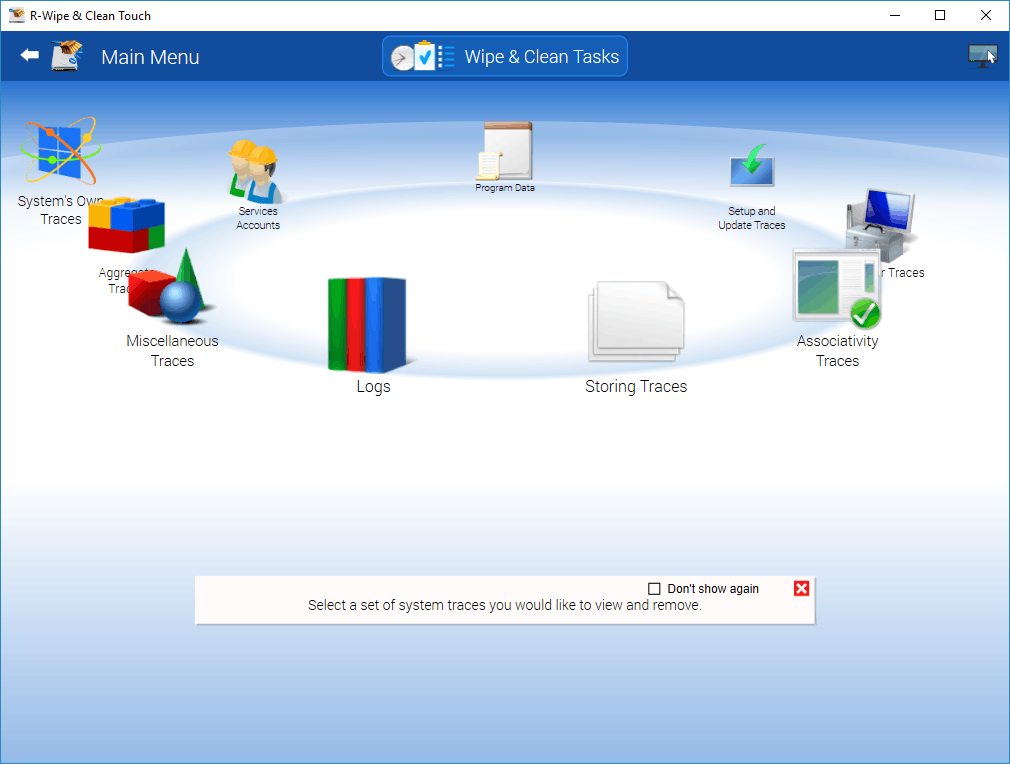The image size is (1010, 764).
Task: Click the Miscellaneous Traces label
Action: pos(172,350)
